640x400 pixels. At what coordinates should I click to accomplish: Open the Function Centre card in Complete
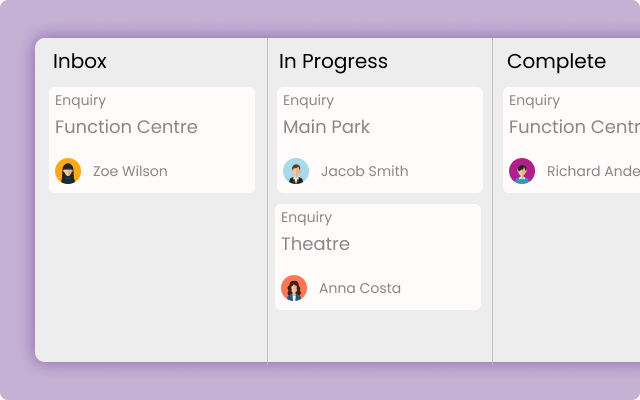pyautogui.click(x=574, y=127)
